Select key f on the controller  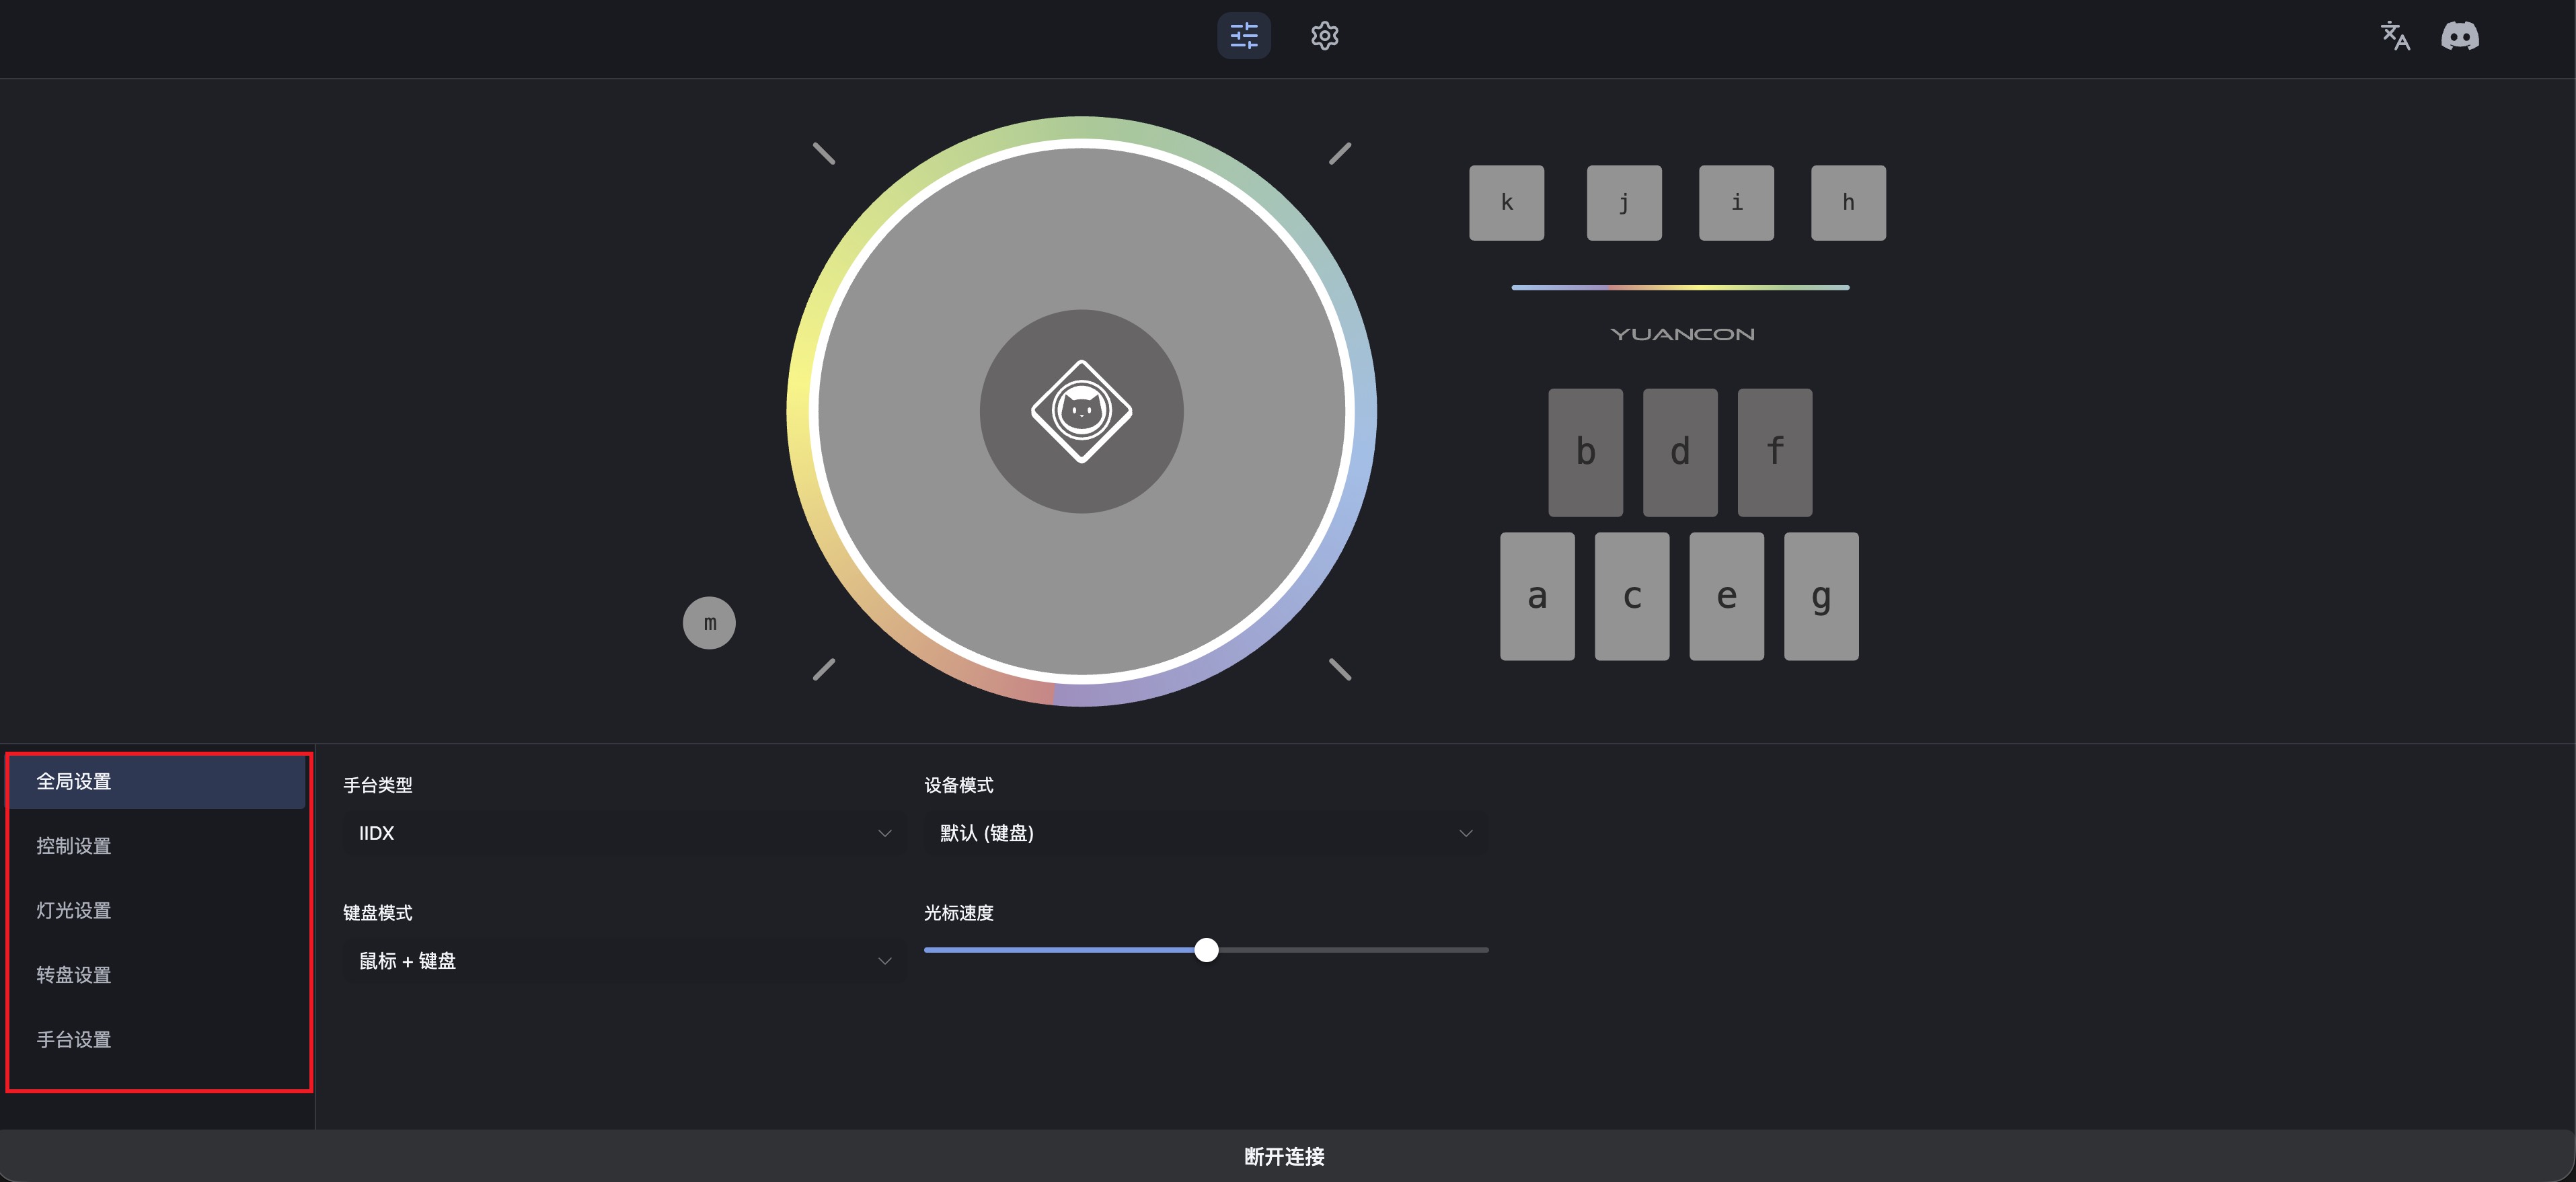1774,452
